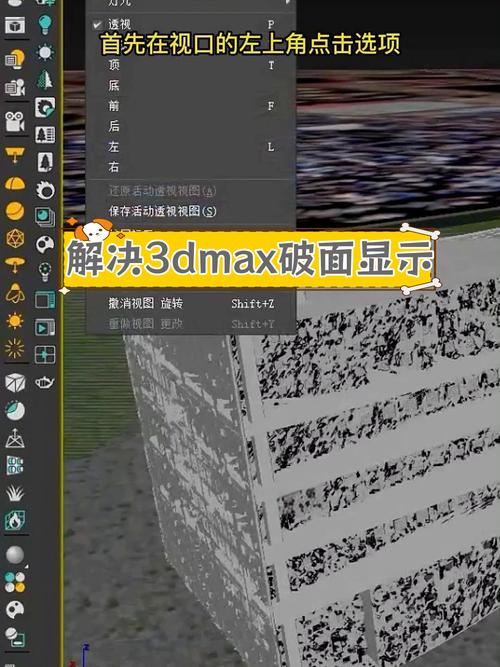Screen dimensions: 500x667
Task: Click the framed box window icon
Action: click(x=15, y=25)
